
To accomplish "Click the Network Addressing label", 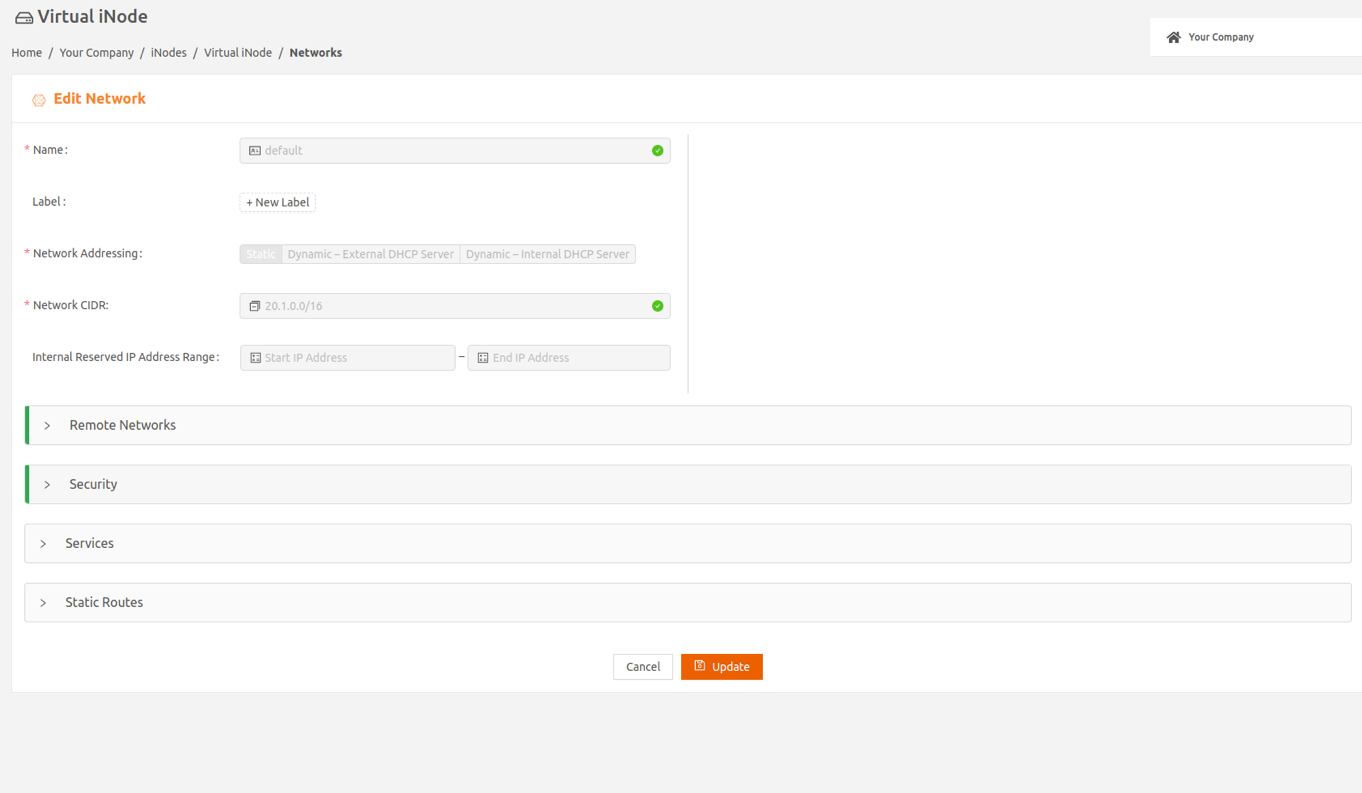I will (87, 254).
